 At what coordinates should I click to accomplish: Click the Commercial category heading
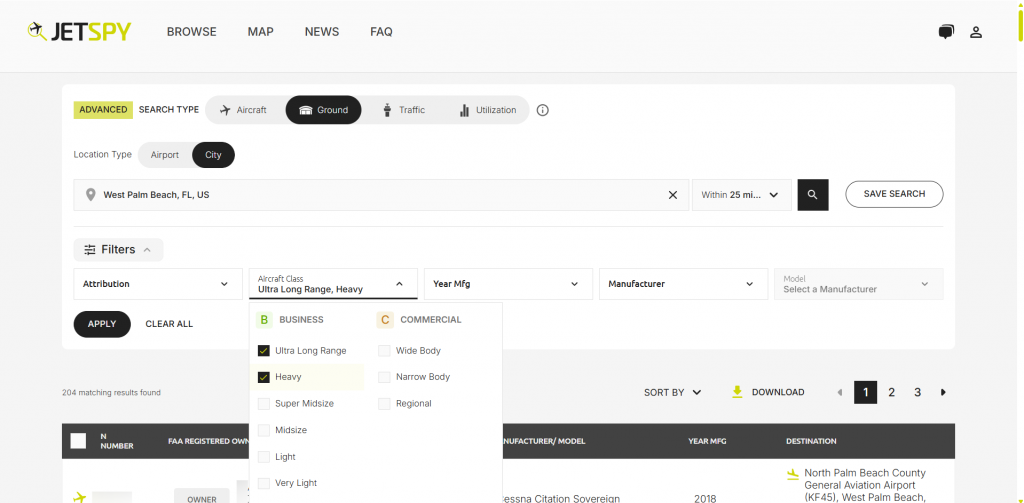(x=430, y=319)
